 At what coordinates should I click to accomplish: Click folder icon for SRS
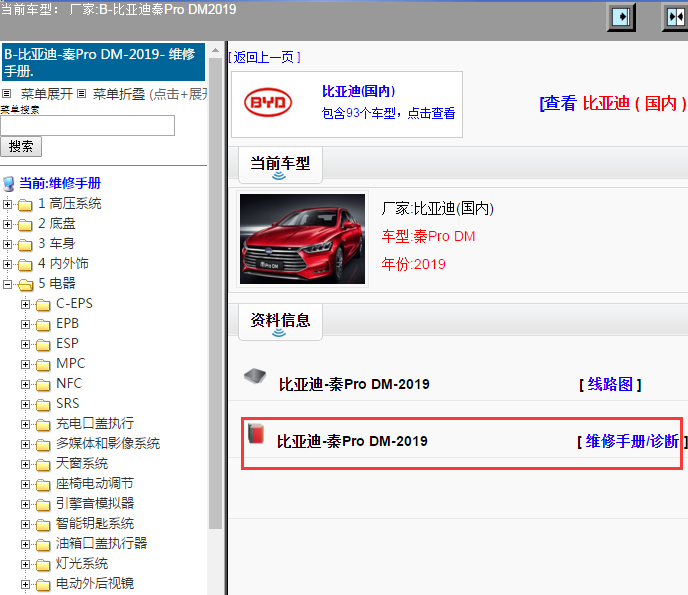click(43, 405)
